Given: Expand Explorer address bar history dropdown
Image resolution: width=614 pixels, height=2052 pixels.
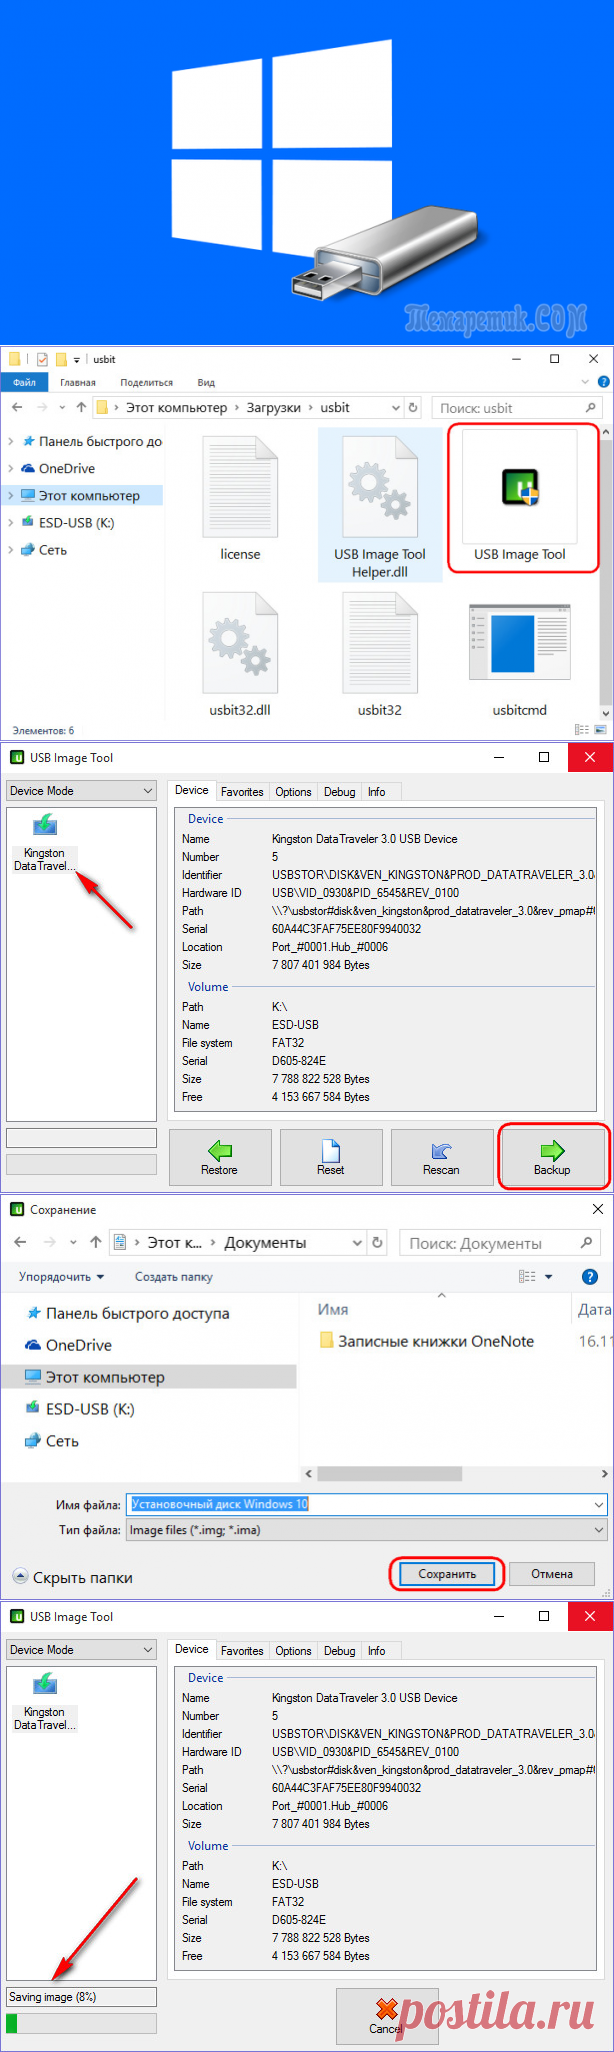Looking at the screenshot, I should tap(395, 407).
